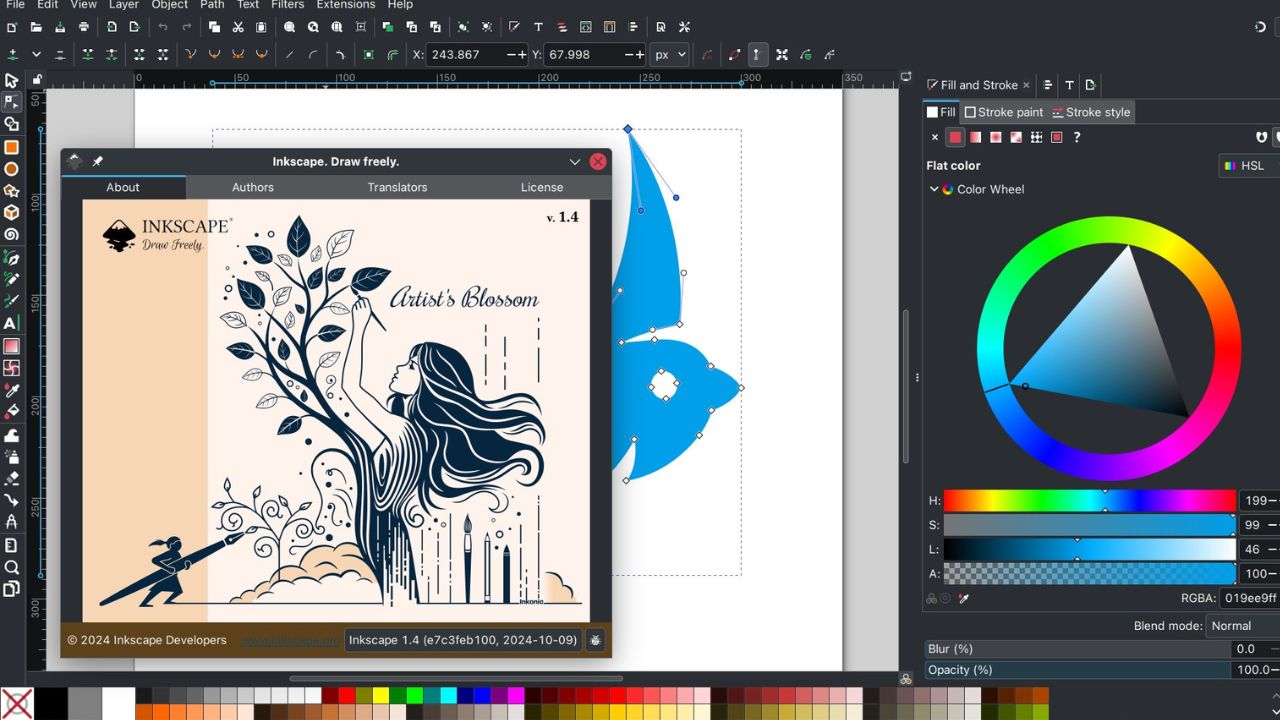Click the New document icon
This screenshot has width=1280, height=720.
pyautogui.click(x=12, y=27)
